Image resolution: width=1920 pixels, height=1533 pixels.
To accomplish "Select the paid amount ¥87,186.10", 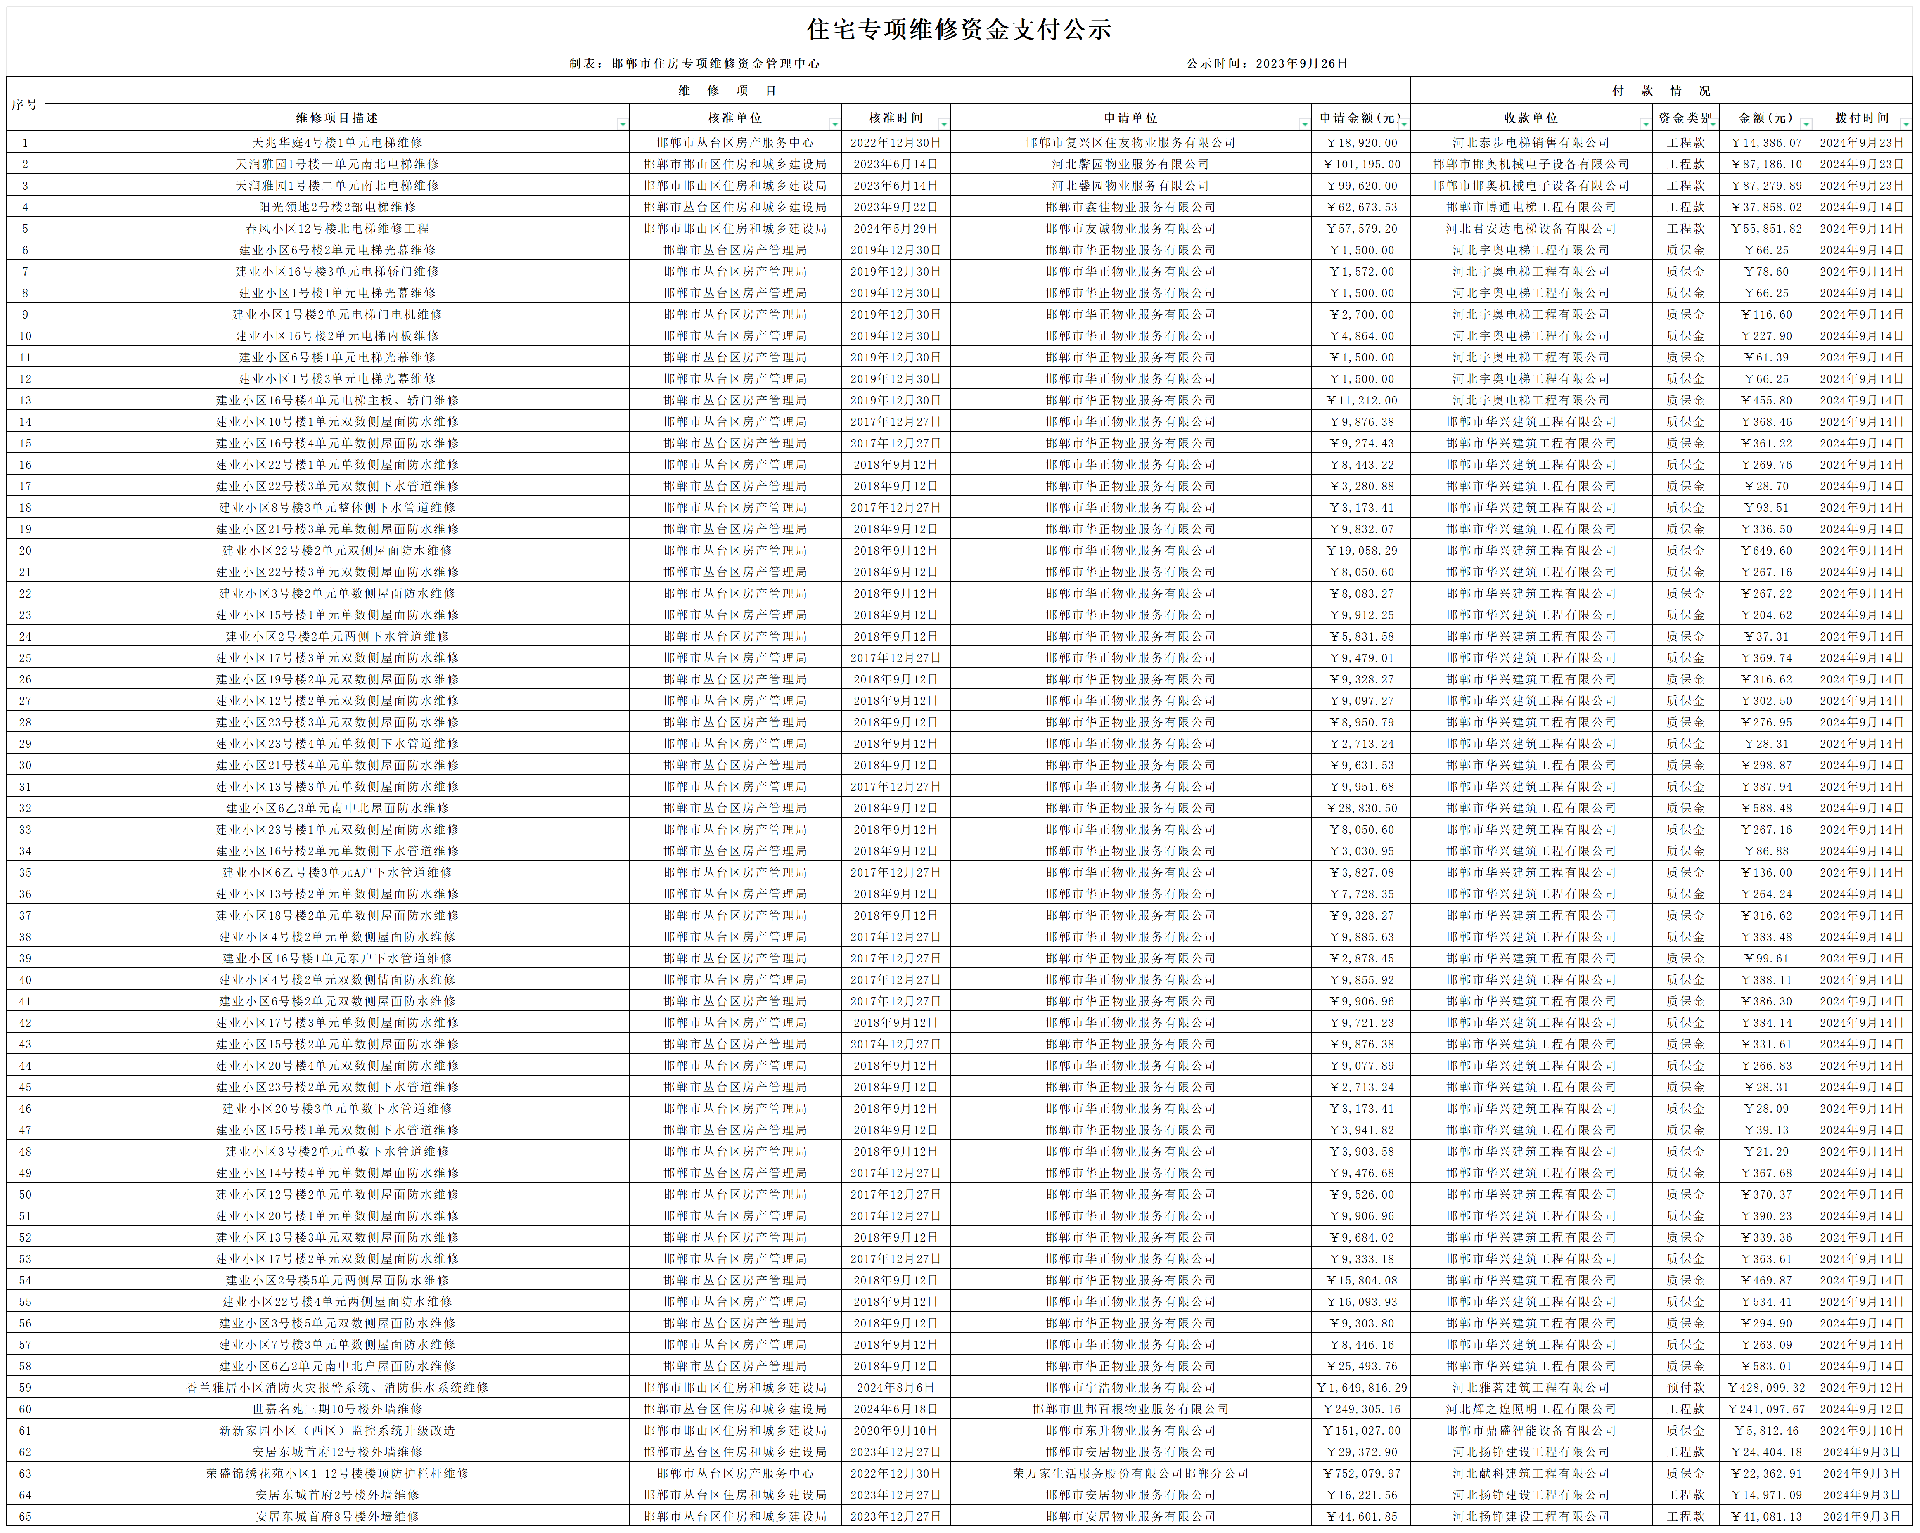I will click(1766, 164).
